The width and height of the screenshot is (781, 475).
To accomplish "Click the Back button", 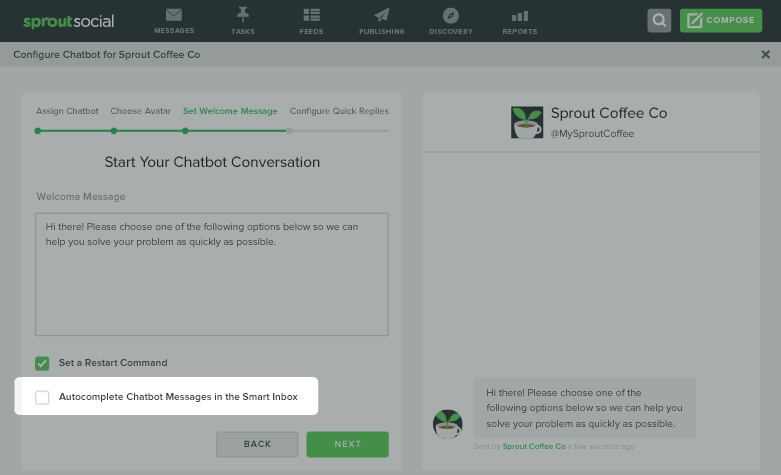I will point(257,444).
